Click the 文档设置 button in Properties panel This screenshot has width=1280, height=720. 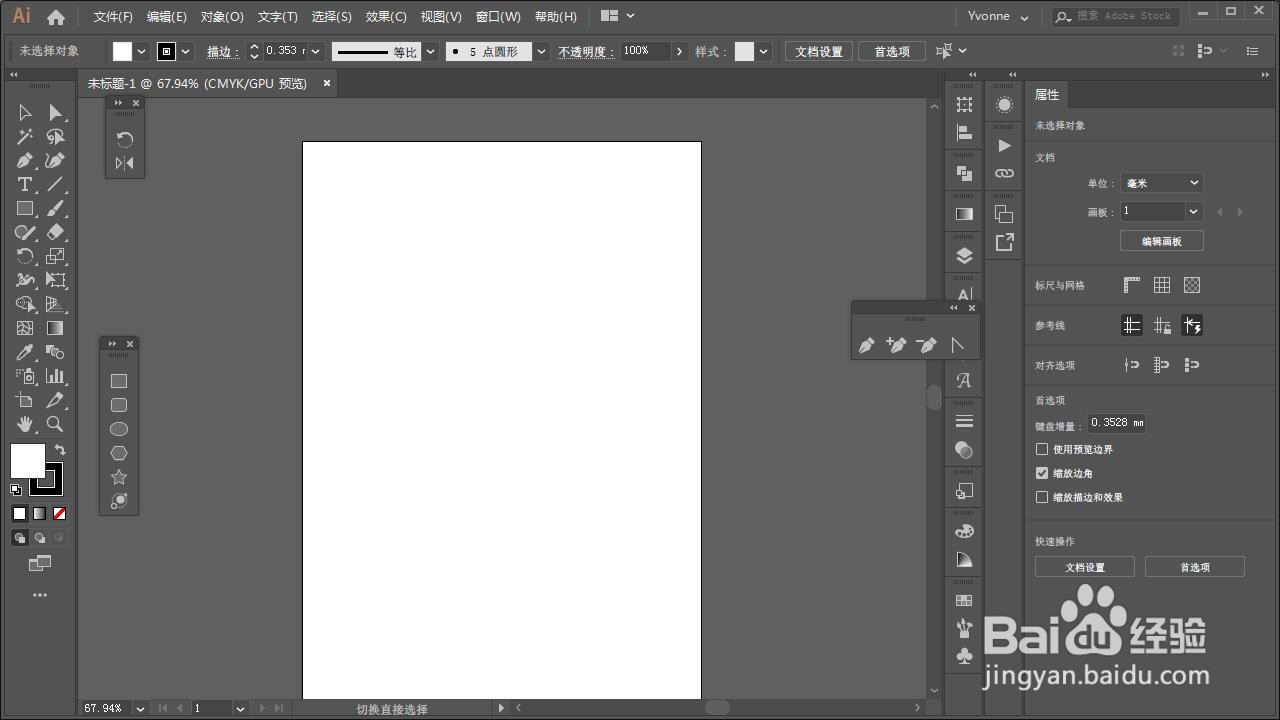[x=1084, y=566]
